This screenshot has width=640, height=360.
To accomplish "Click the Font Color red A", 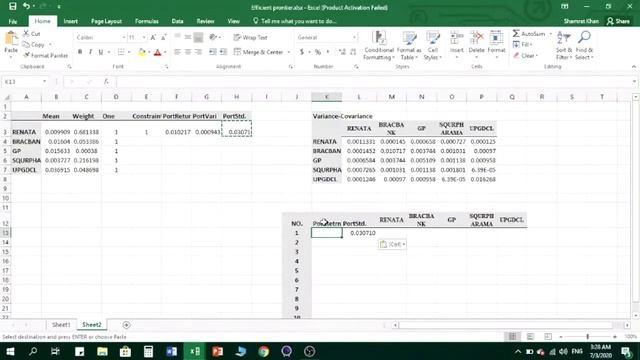I will click(158, 52).
